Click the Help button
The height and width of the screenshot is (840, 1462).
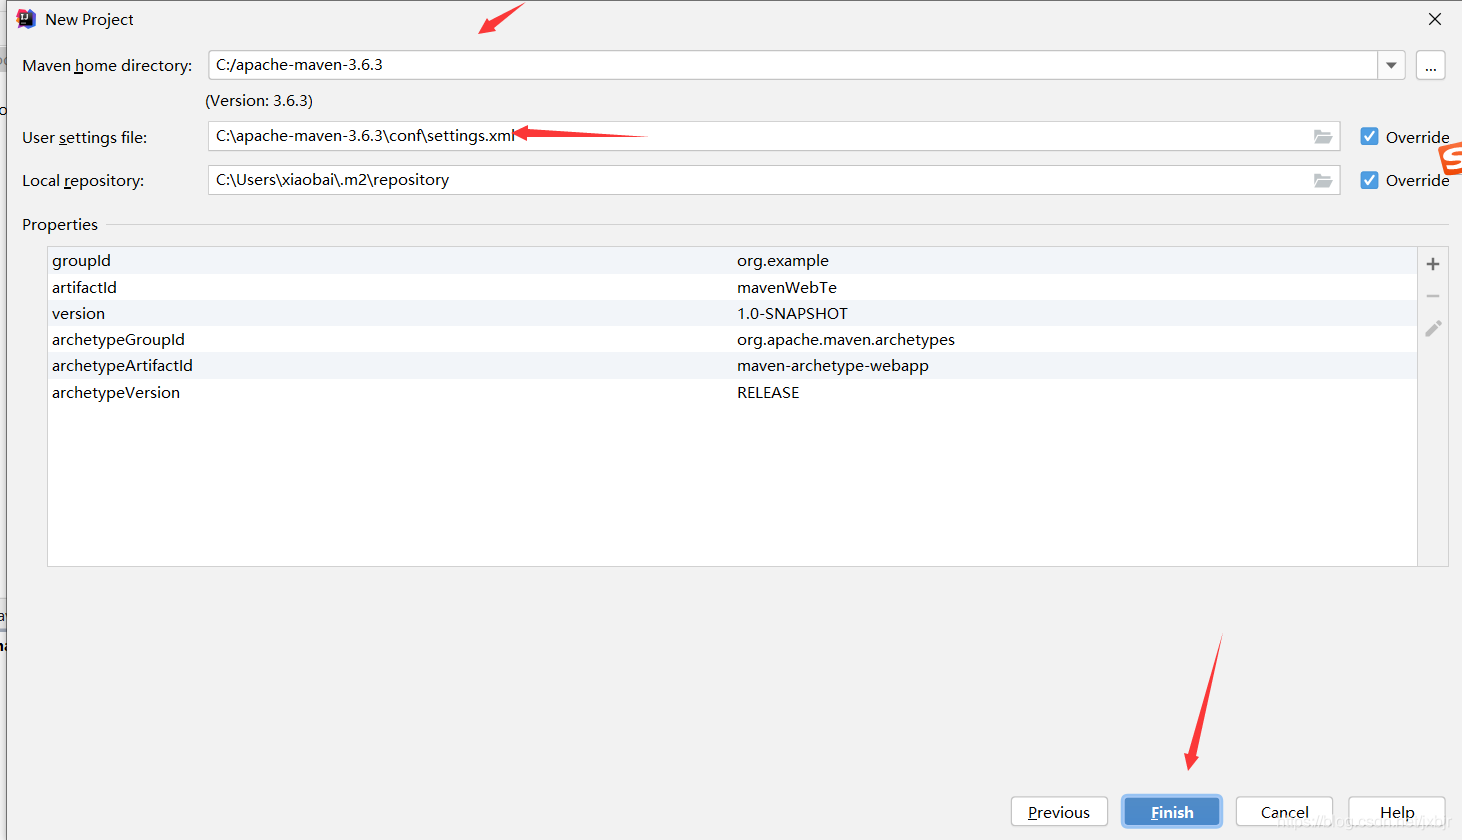(x=1397, y=812)
